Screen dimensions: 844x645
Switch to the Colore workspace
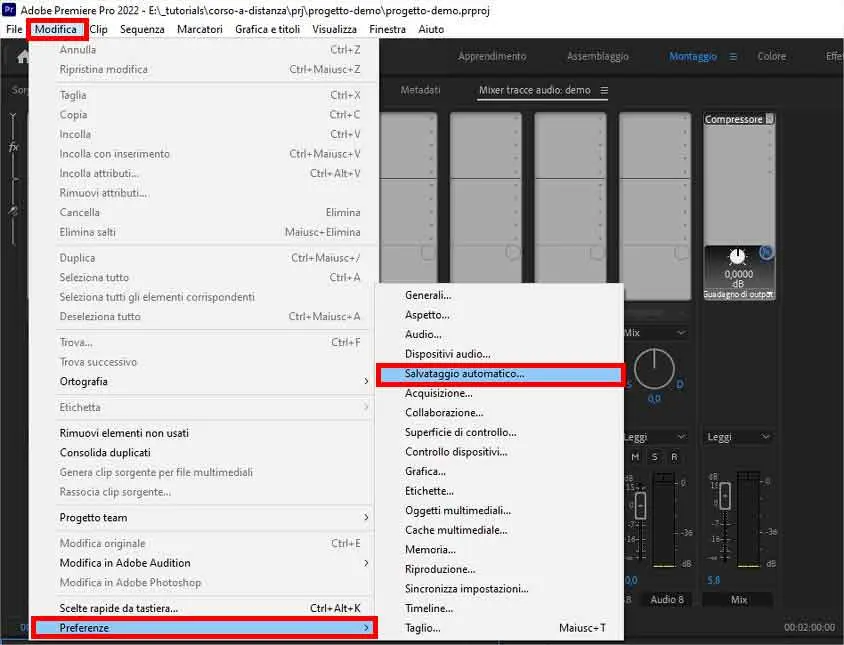(x=771, y=56)
